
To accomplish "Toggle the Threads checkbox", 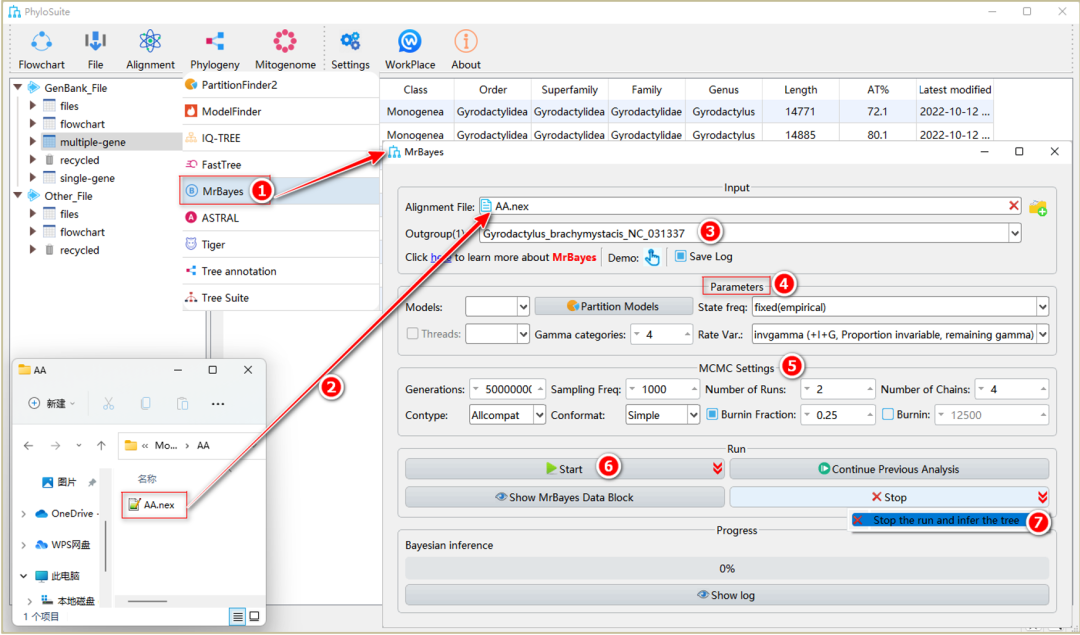I will pos(413,334).
